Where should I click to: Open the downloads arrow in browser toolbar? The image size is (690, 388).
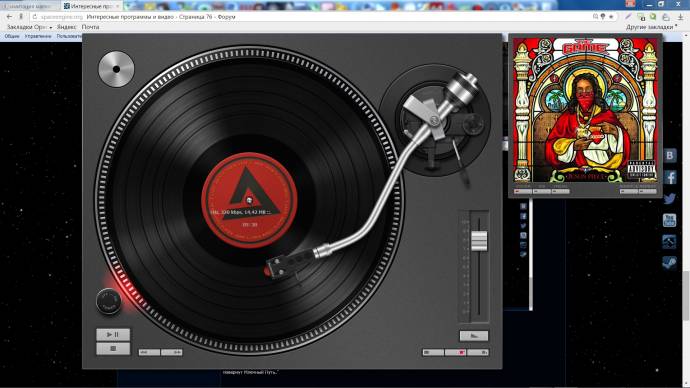coord(680,17)
